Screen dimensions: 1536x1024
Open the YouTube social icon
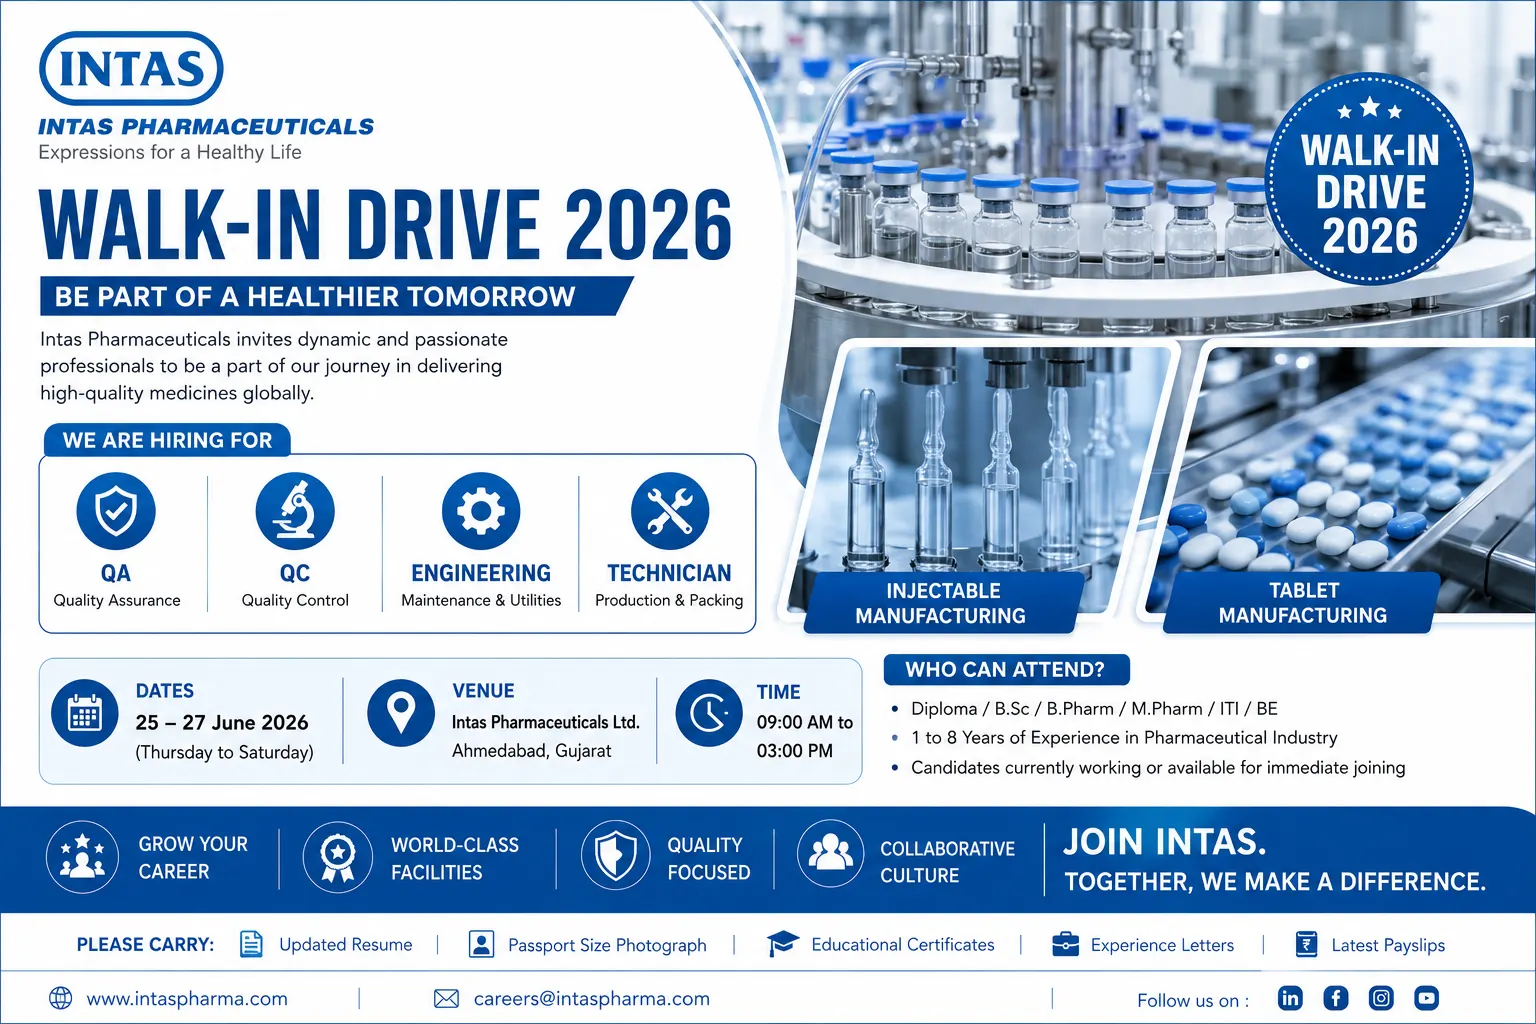pyautogui.click(x=1426, y=998)
